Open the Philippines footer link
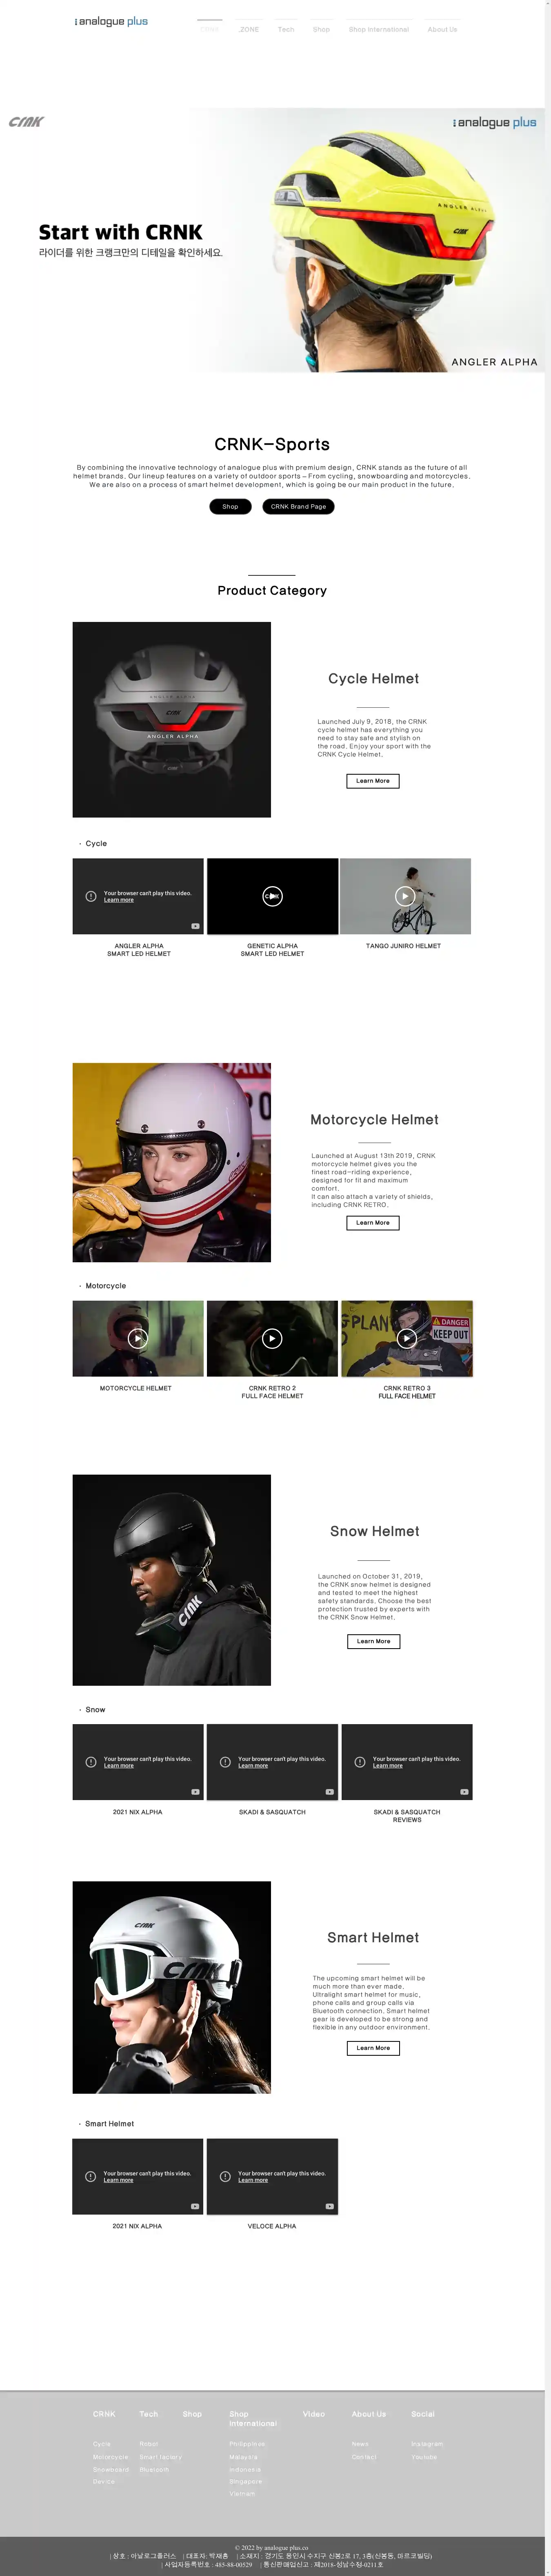 (247, 2444)
